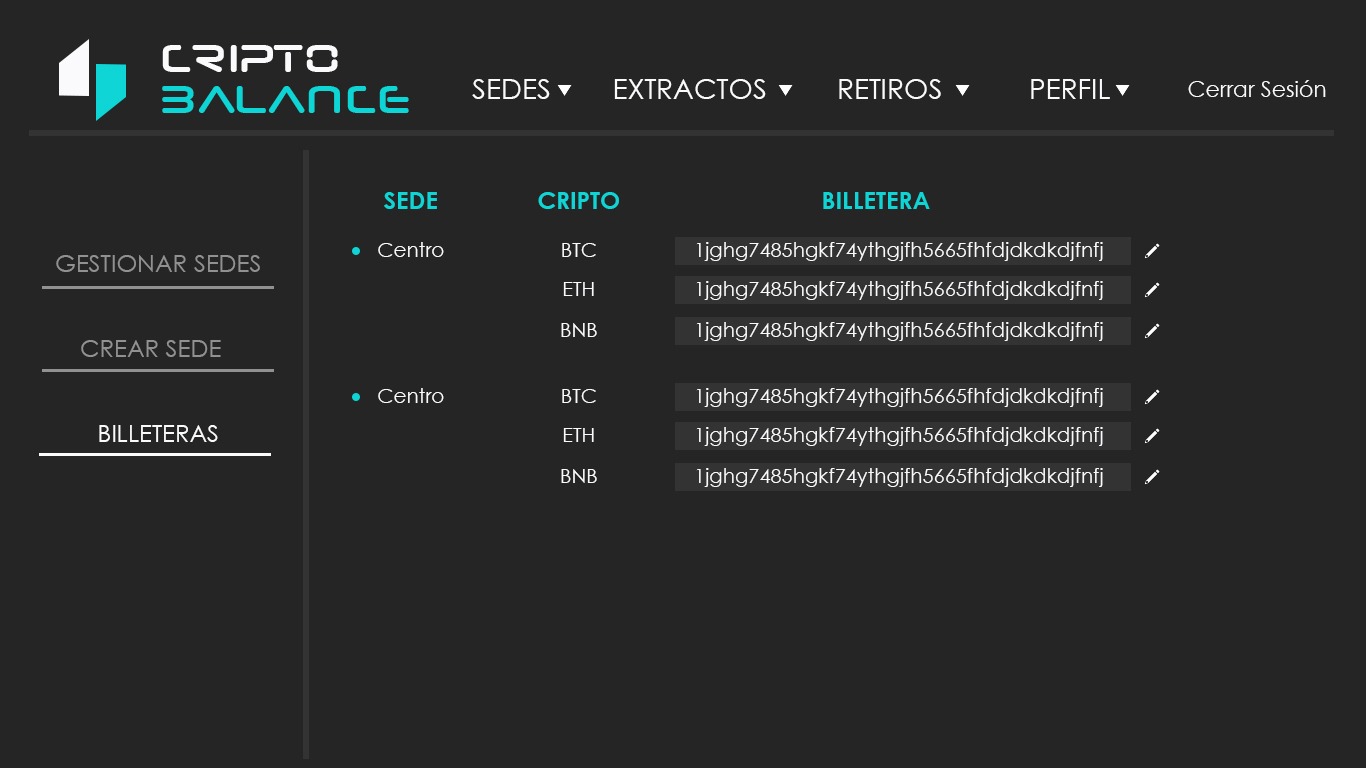Select the first Centro bullet point

(356, 251)
